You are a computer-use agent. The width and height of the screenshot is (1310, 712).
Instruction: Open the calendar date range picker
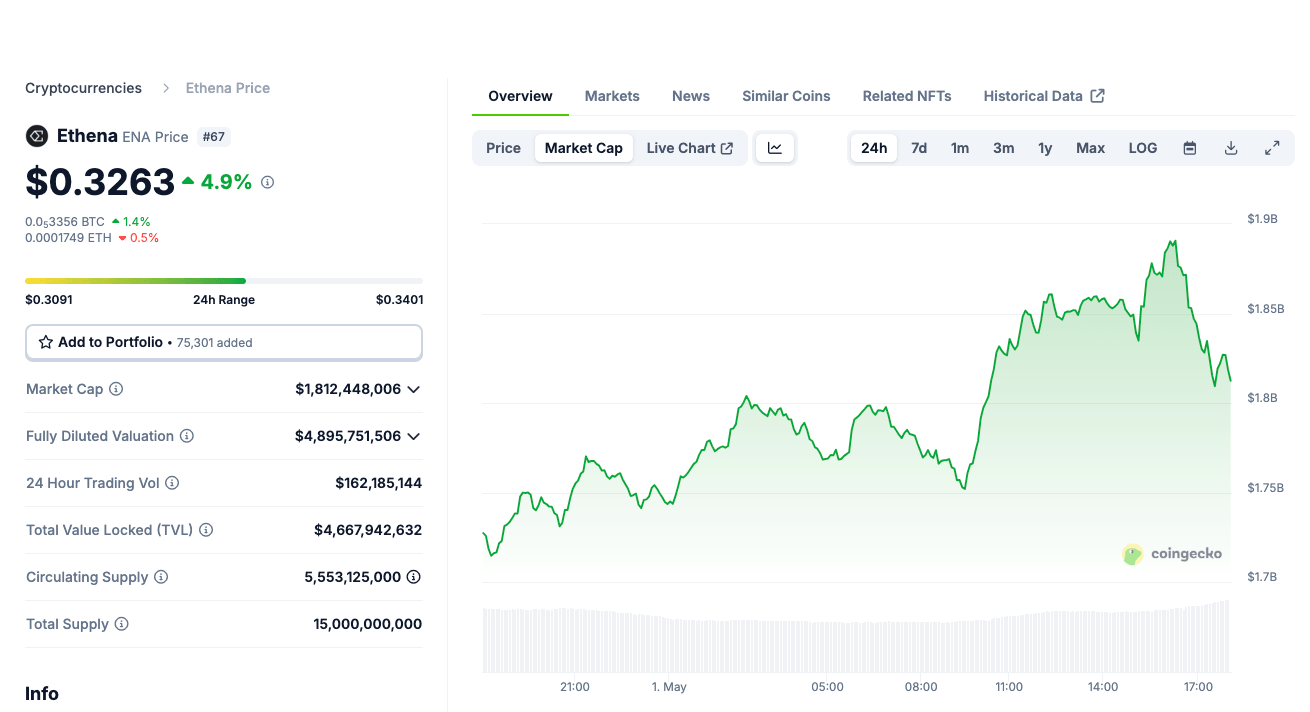pyautogui.click(x=1189, y=147)
